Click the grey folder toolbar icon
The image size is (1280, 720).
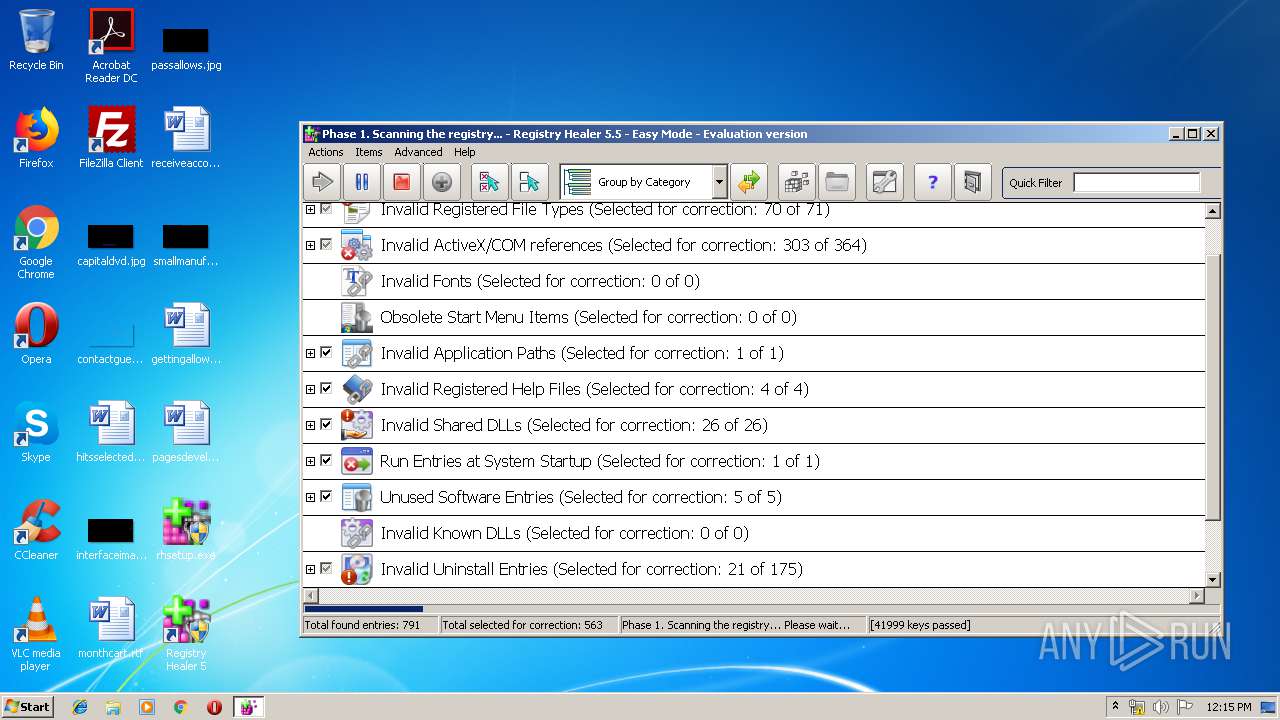click(837, 182)
